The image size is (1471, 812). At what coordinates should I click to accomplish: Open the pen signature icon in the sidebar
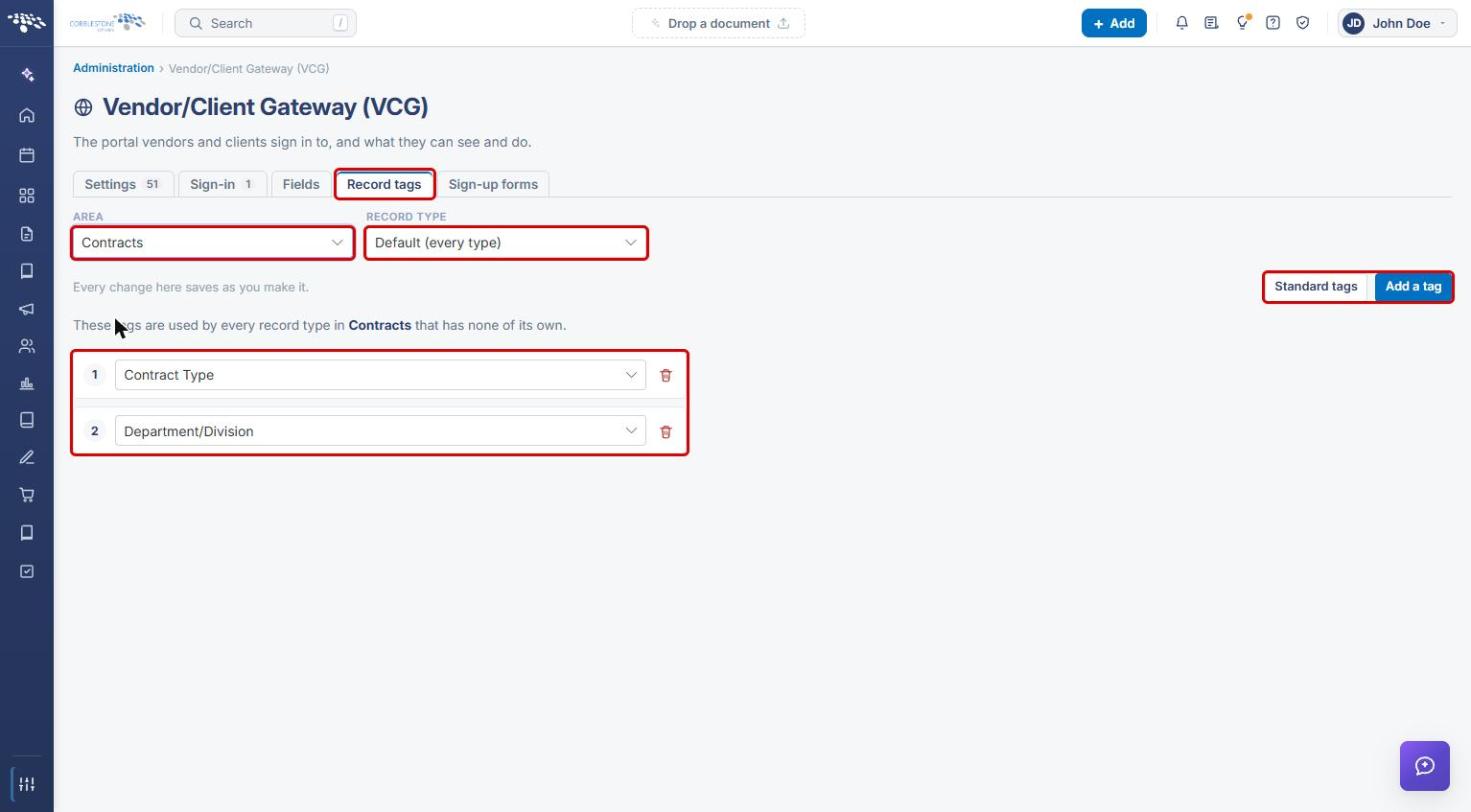27,458
